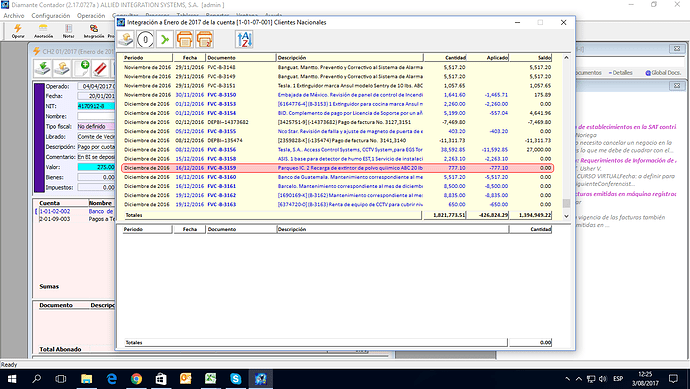Select the row for document FVC-B-3149
Image resolution: width=690 pixels, height=389 pixels.
click(337, 77)
